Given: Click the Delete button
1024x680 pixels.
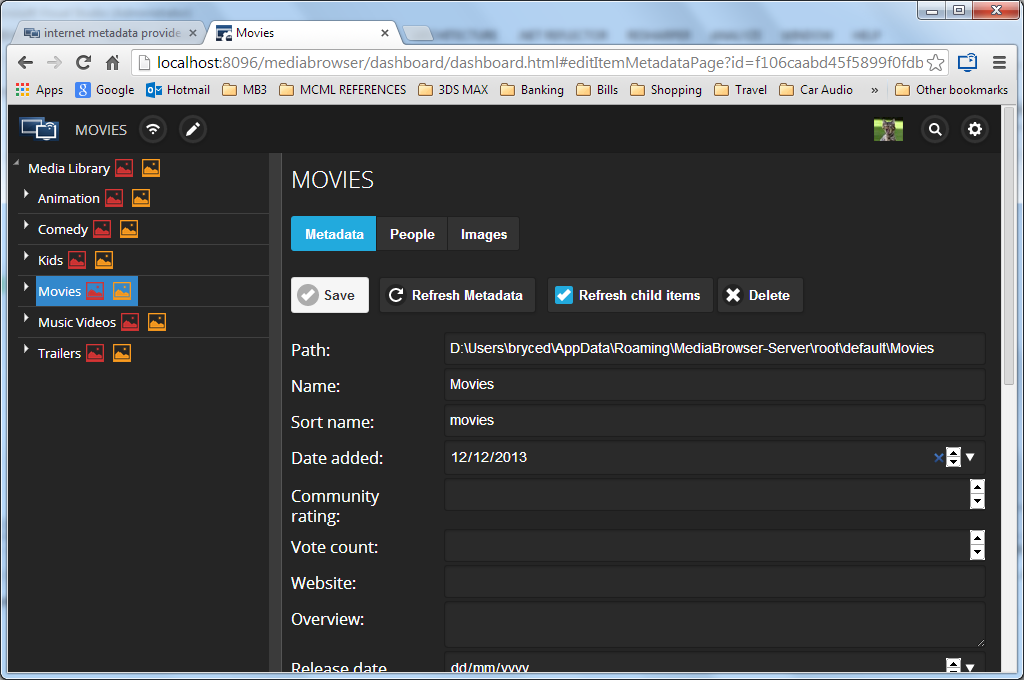Looking at the screenshot, I should click(760, 295).
